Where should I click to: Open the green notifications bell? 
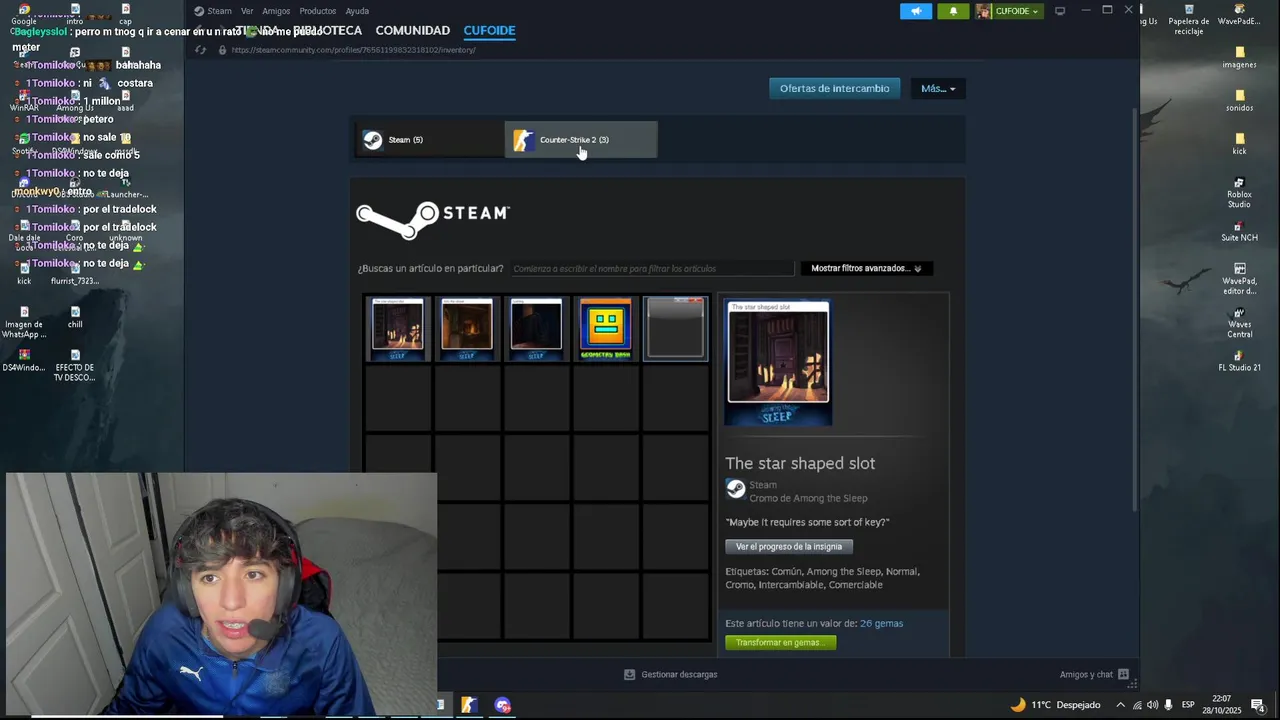953,11
